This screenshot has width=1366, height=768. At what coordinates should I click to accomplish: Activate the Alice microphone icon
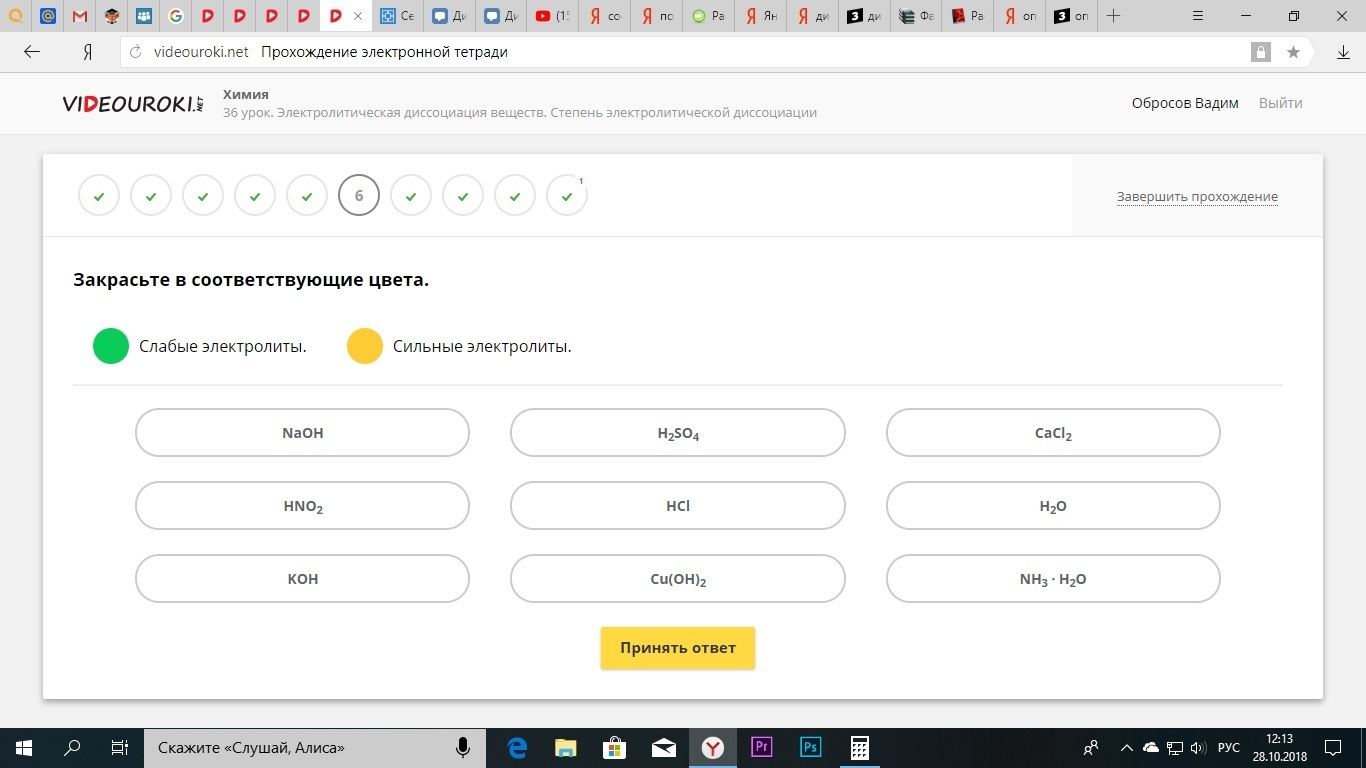pos(462,747)
